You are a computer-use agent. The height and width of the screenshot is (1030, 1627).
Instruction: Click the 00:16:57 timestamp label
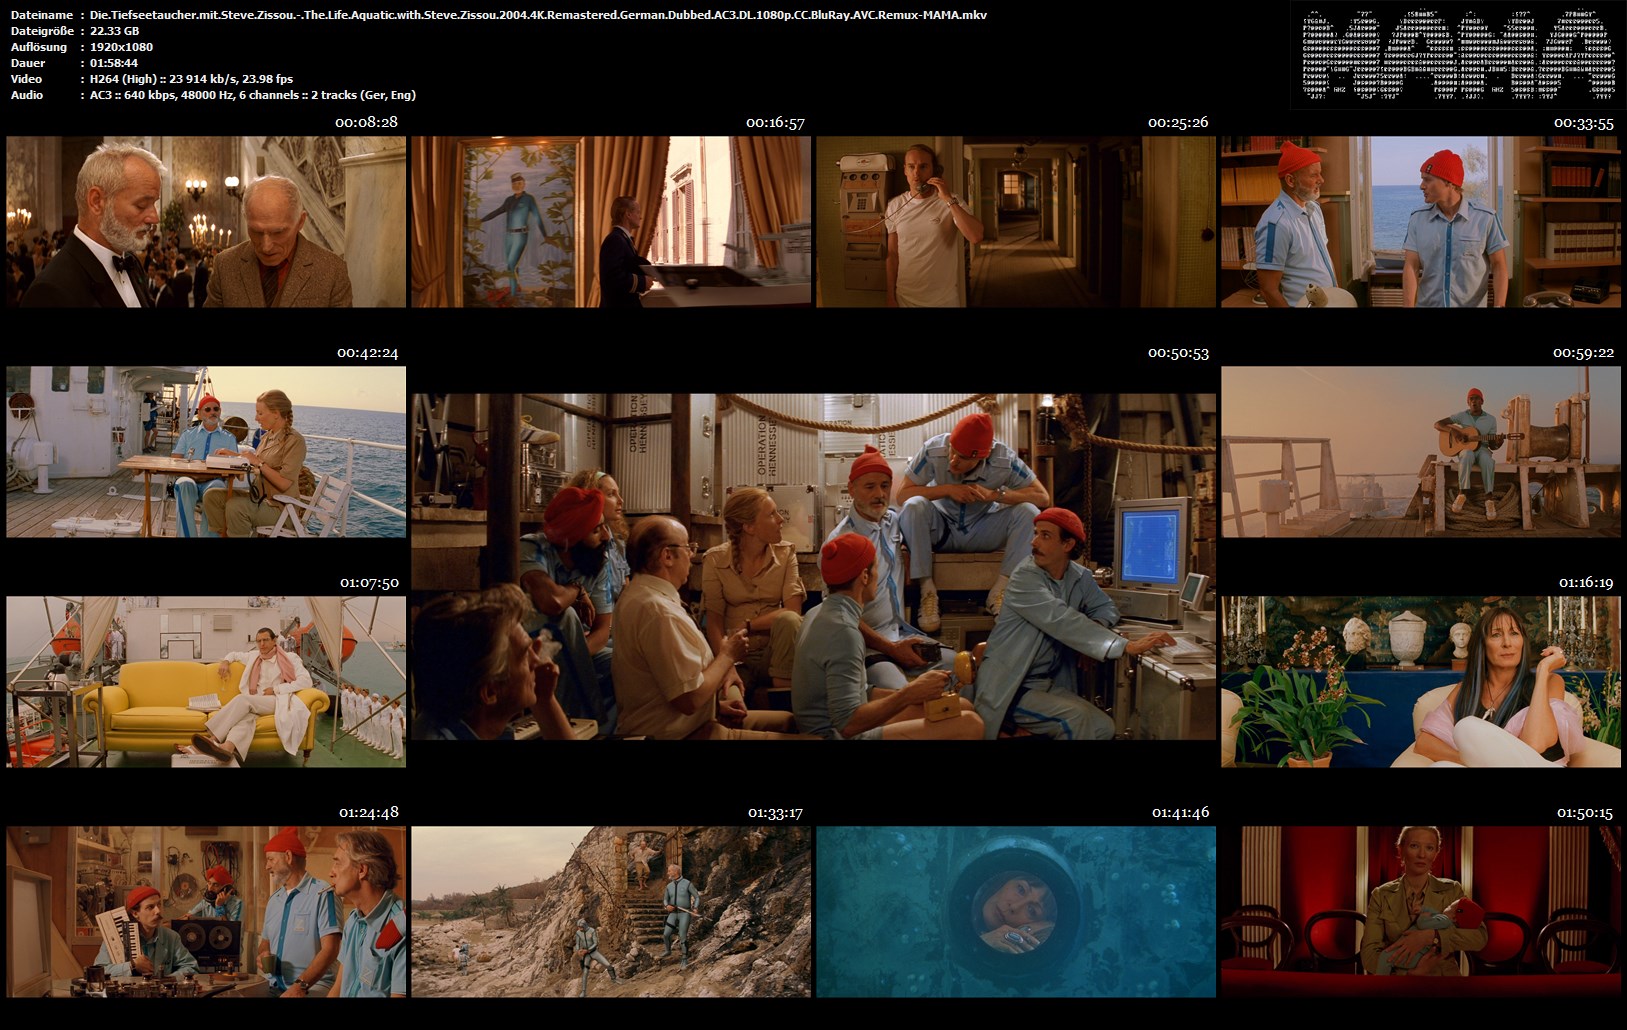[x=775, y=122]
